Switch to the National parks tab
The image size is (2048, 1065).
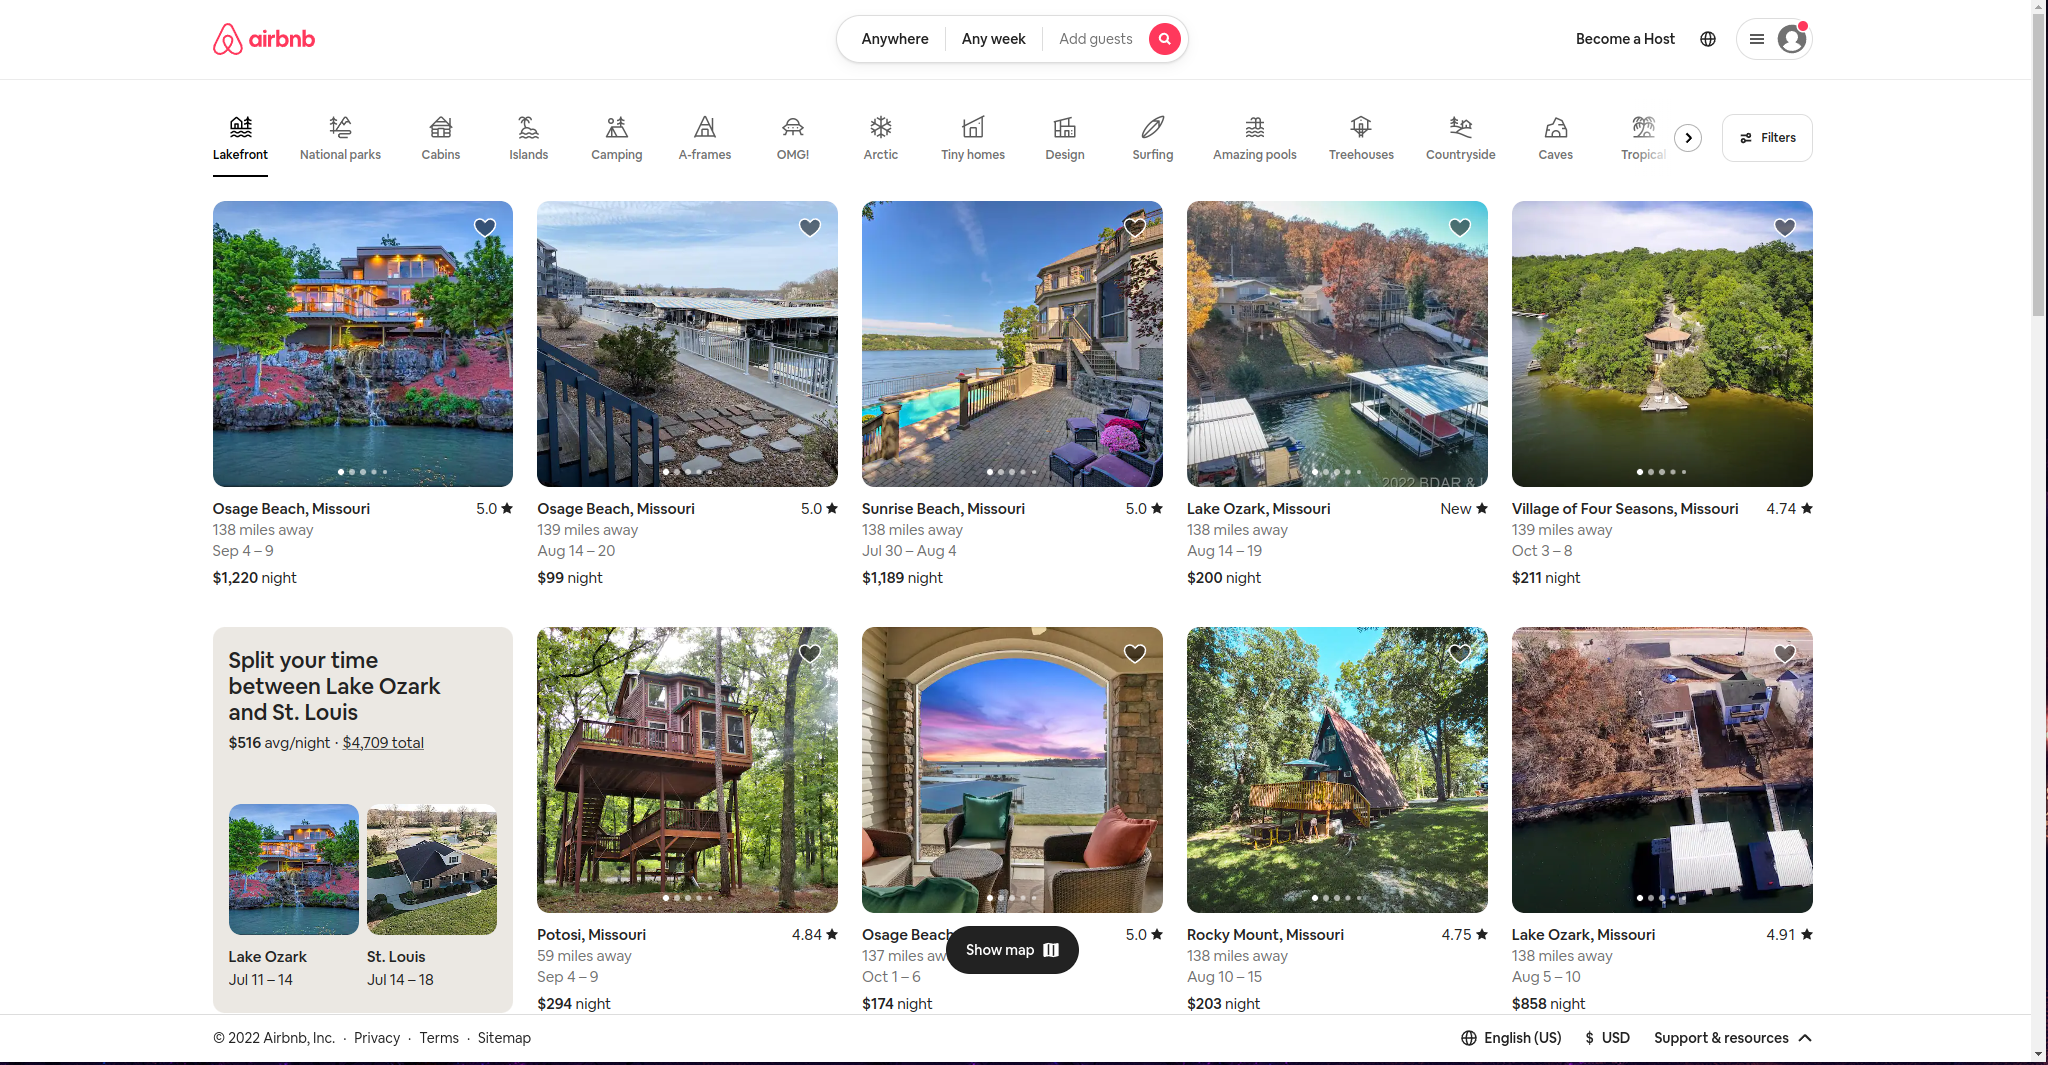pos(340,137)
